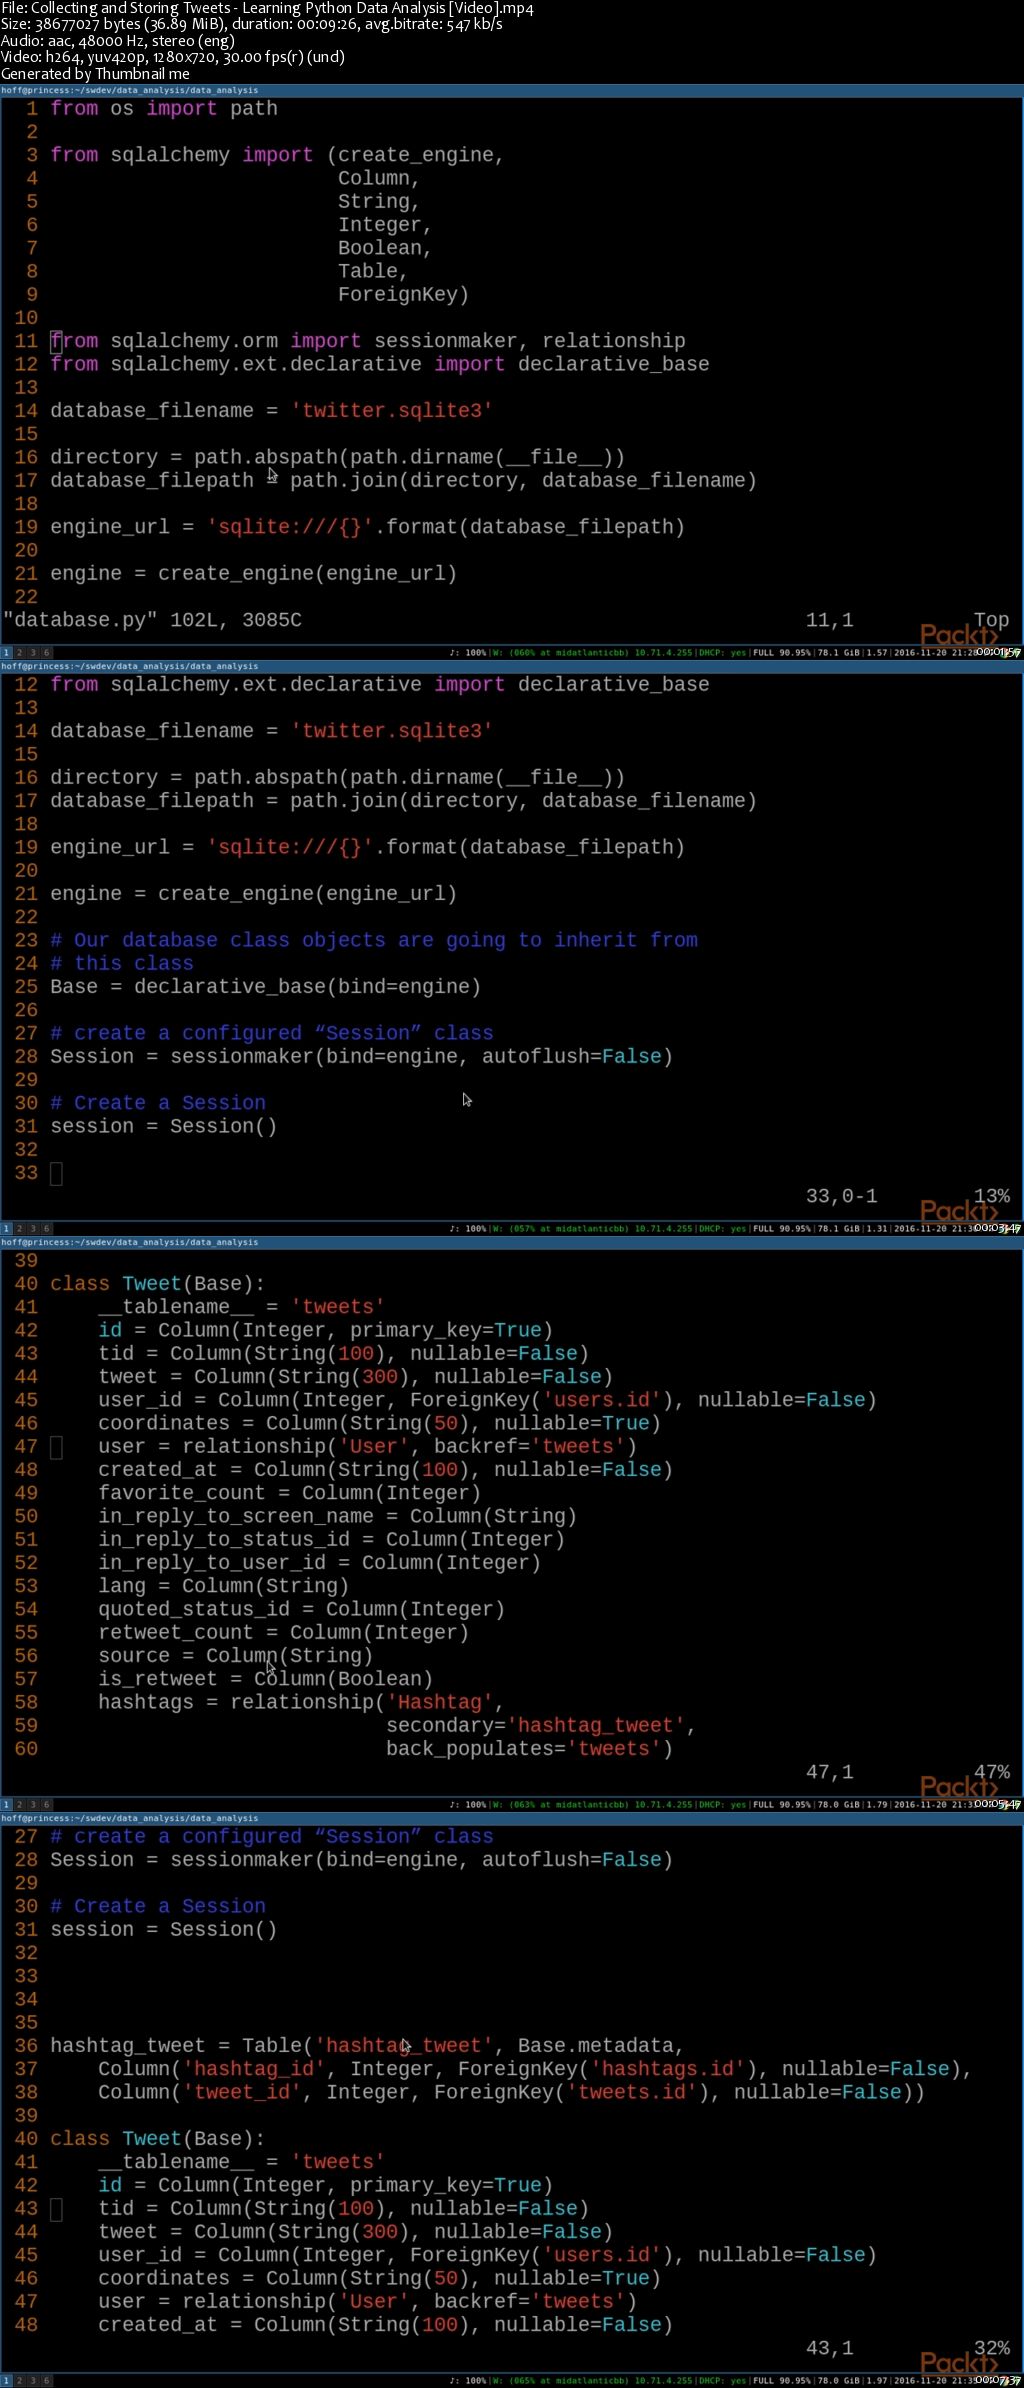Click 'String,' on line 5
This screenshot has height=2388, width=1024.
pyautogui.click(x=379, y=201)
